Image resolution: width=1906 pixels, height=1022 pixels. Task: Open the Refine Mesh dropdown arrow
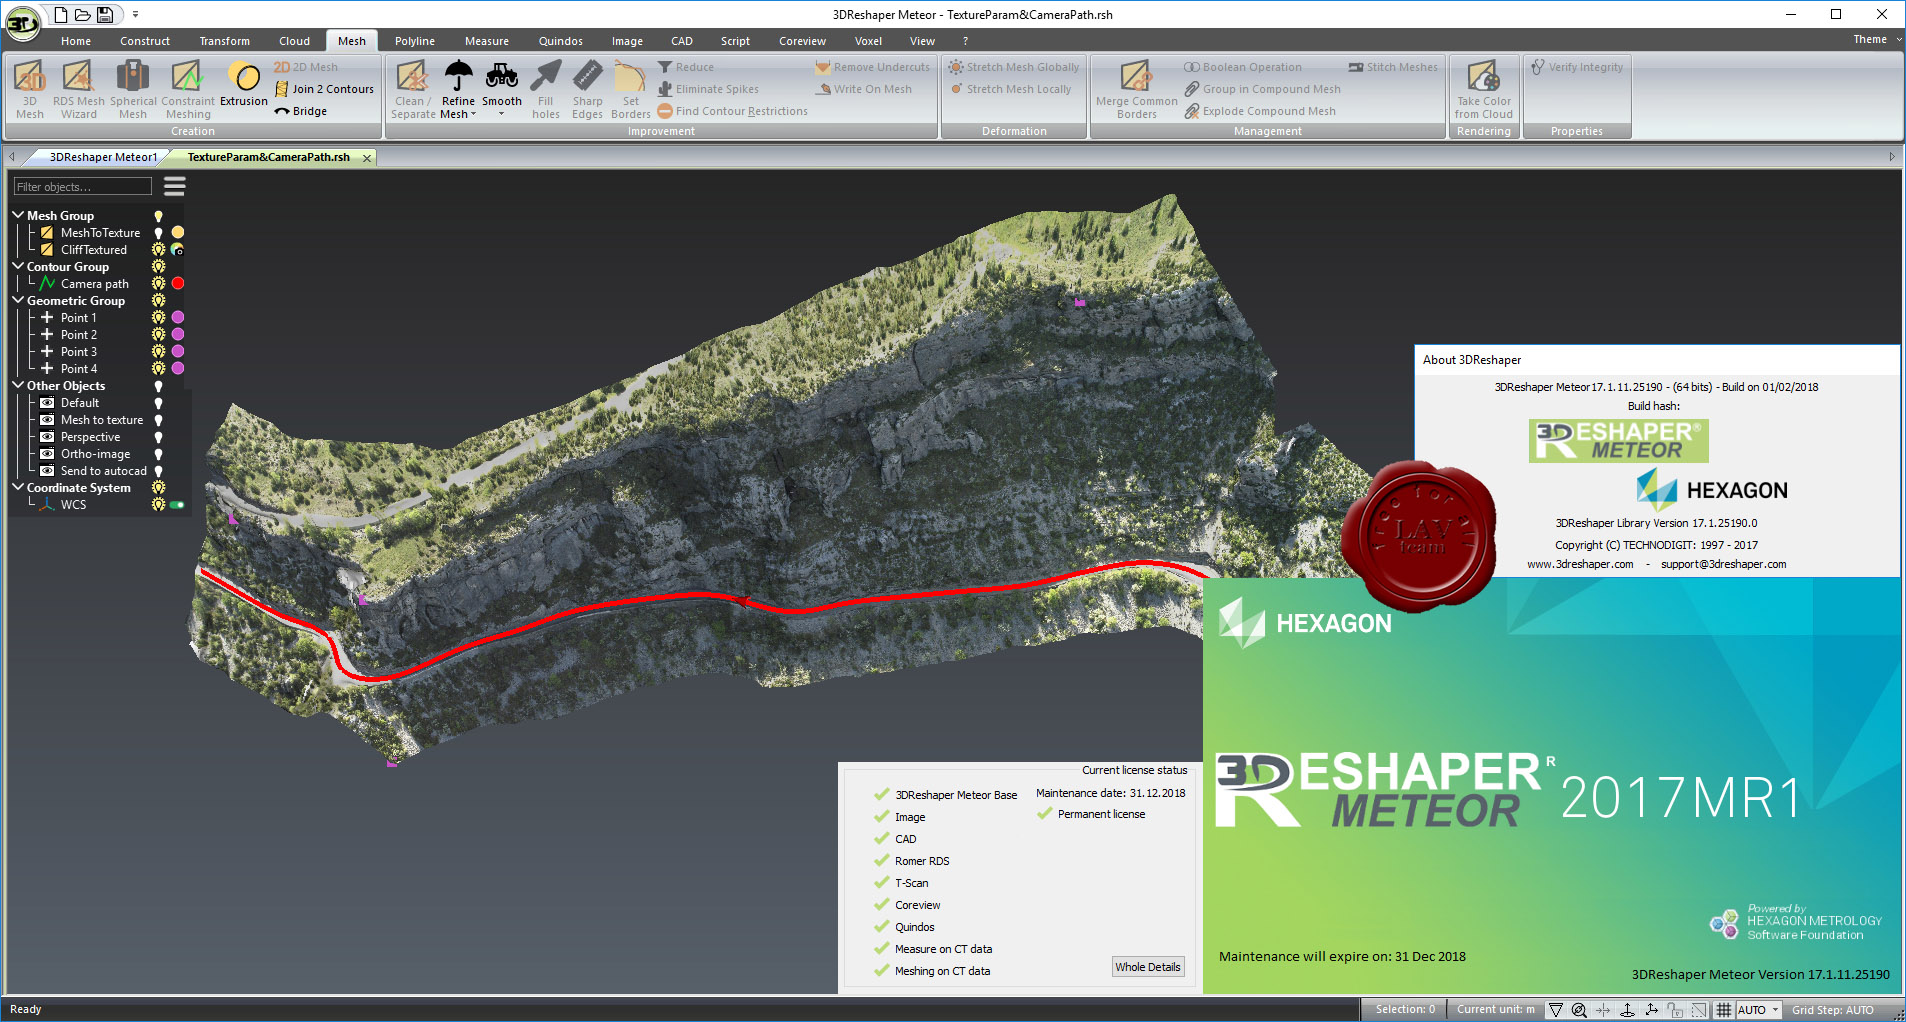pyautogui.click(x=473, y=114)
